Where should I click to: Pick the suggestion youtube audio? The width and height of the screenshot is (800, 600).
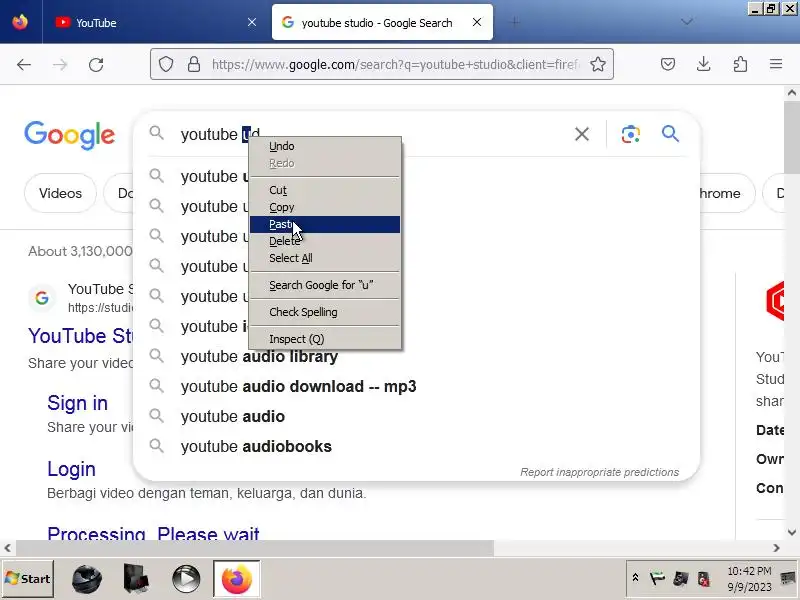(x=416, y=417)
